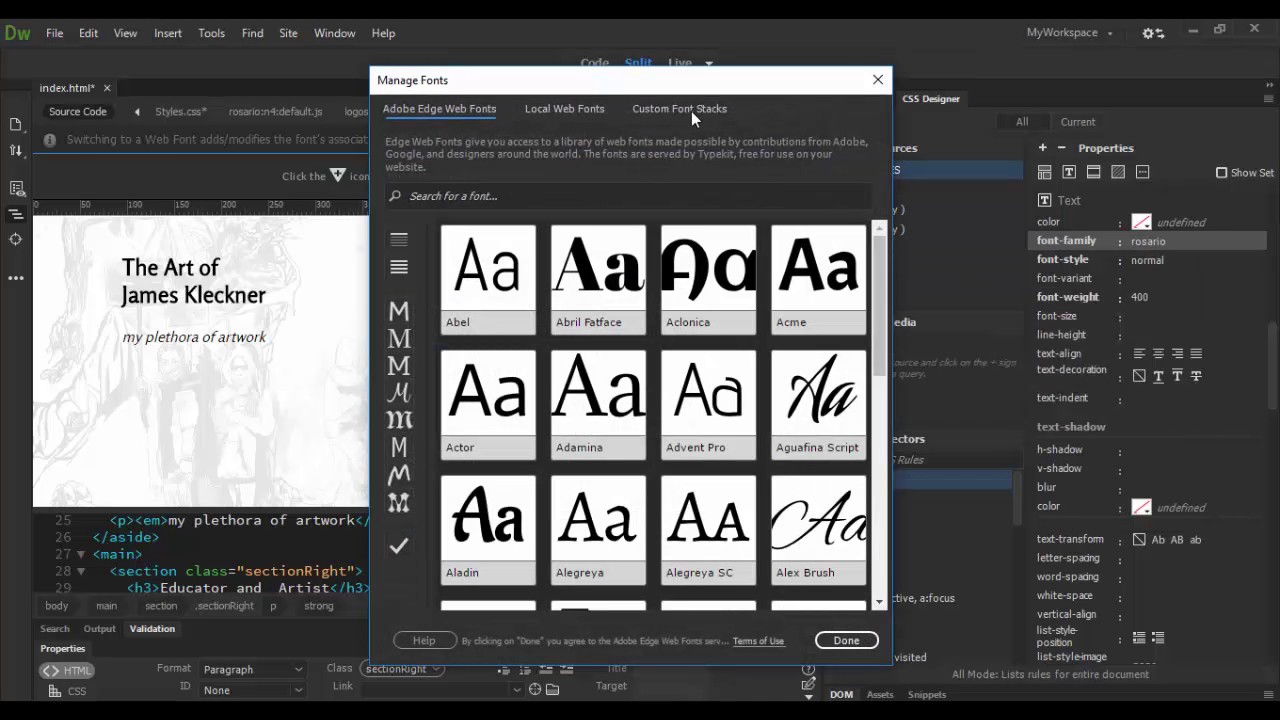
Task: Set text-align to justify
Action: tap(1196, 354)
